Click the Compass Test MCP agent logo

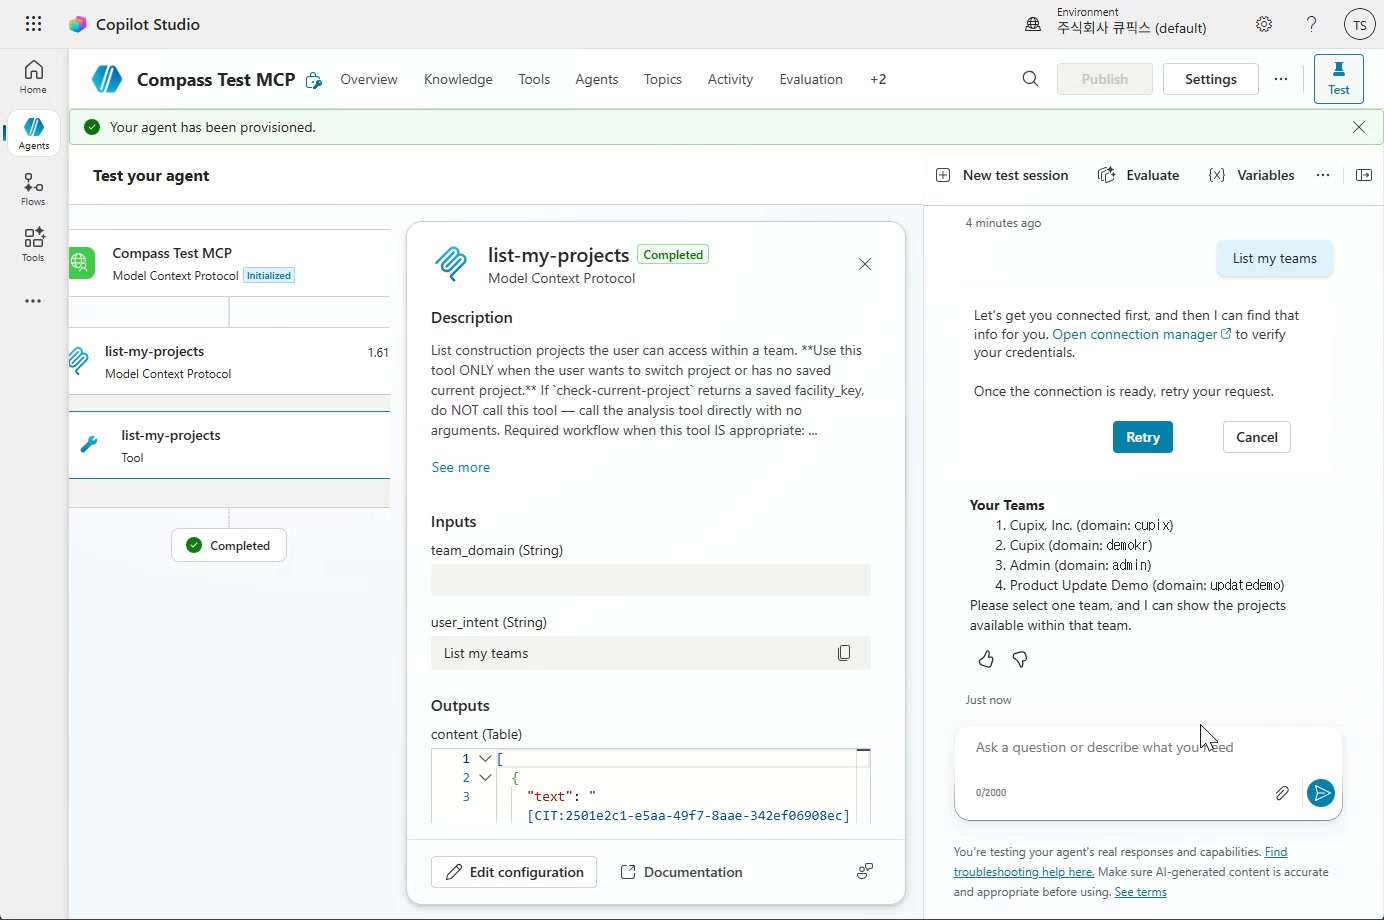pyautogui.click(x=107, y=79)
